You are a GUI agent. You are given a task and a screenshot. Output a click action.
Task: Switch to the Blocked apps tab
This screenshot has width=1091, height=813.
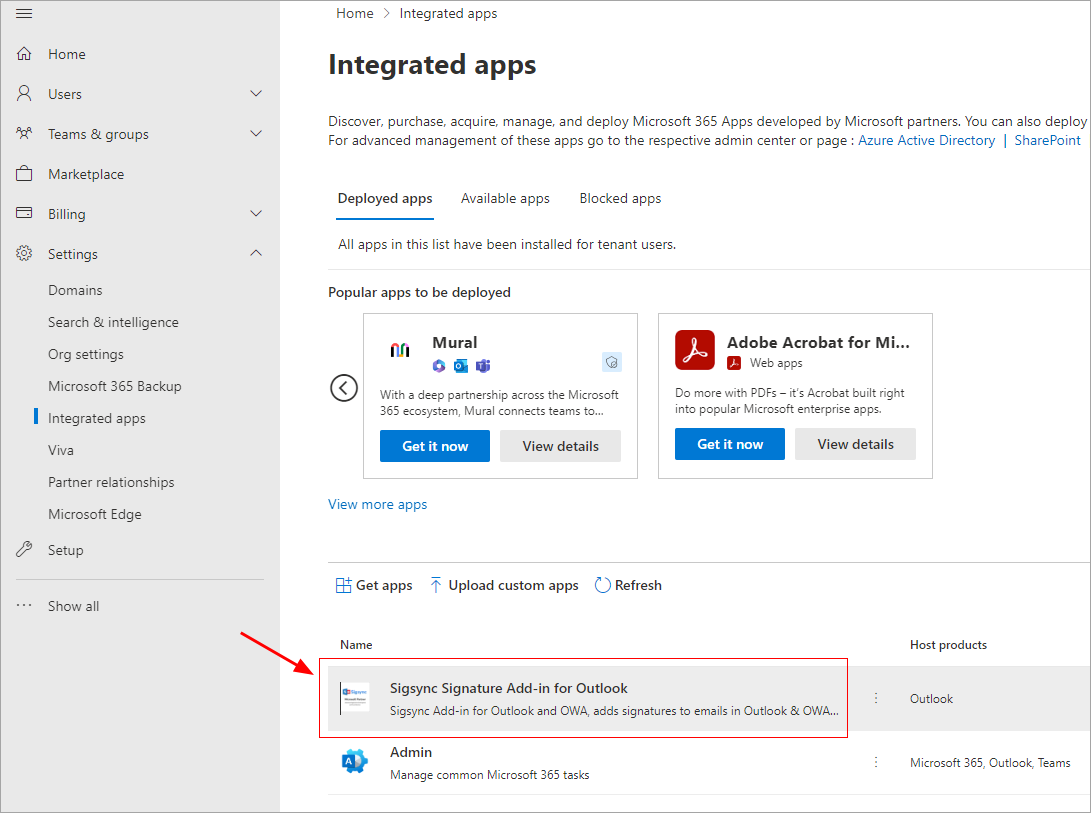[620, 198]
